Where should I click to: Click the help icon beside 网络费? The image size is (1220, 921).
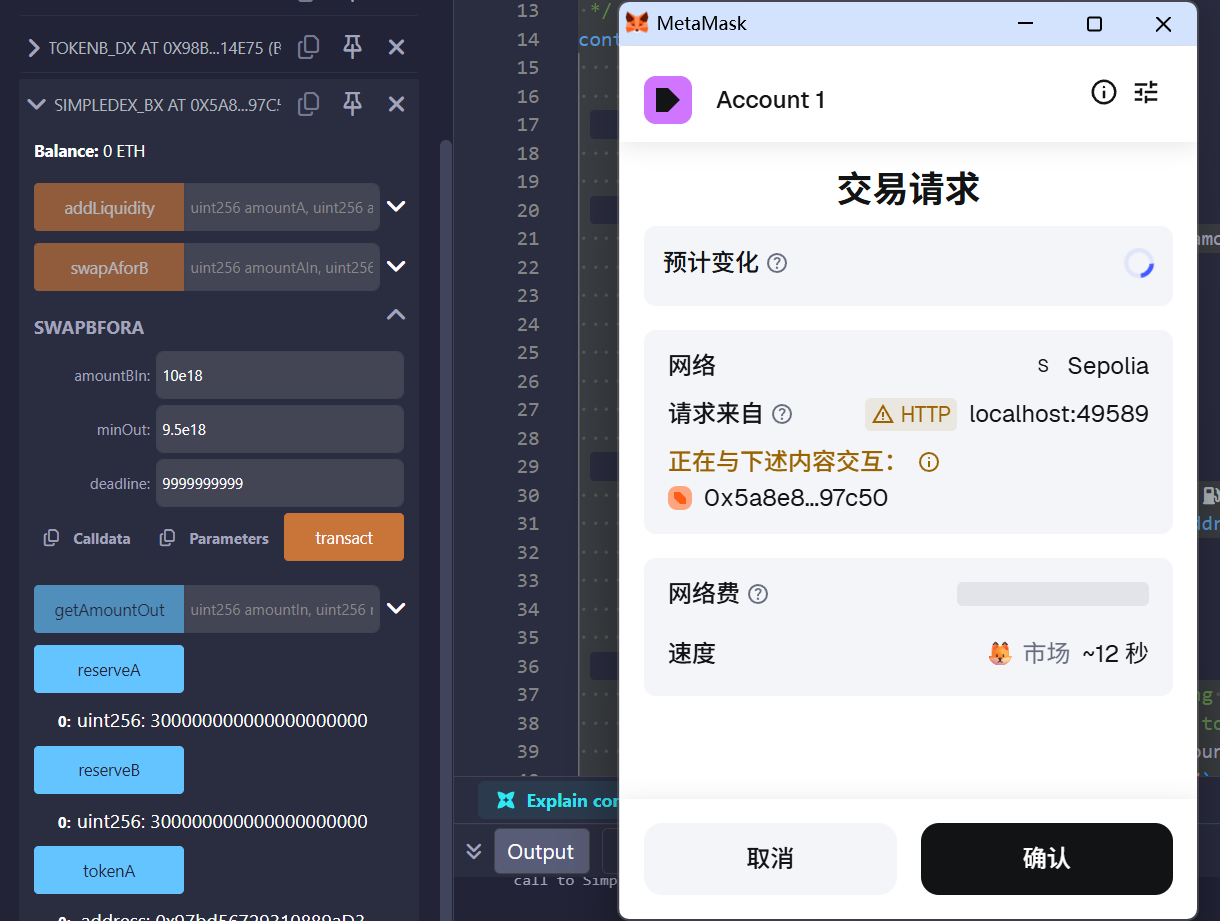(x=758, y=594)
